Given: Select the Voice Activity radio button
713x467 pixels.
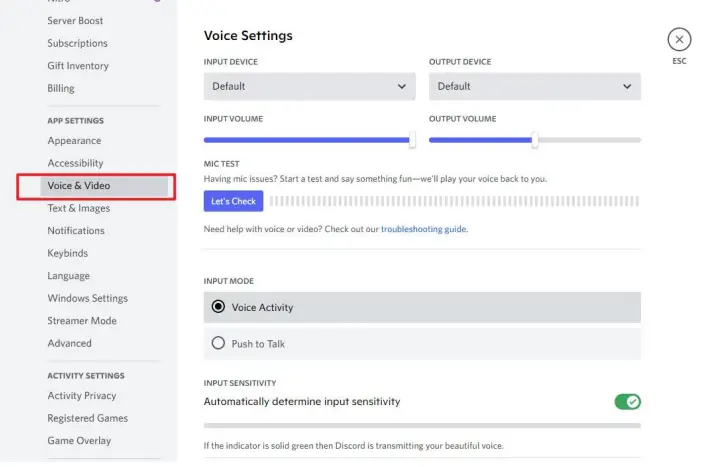Looking at the screenshot, I should pos(219,307).
